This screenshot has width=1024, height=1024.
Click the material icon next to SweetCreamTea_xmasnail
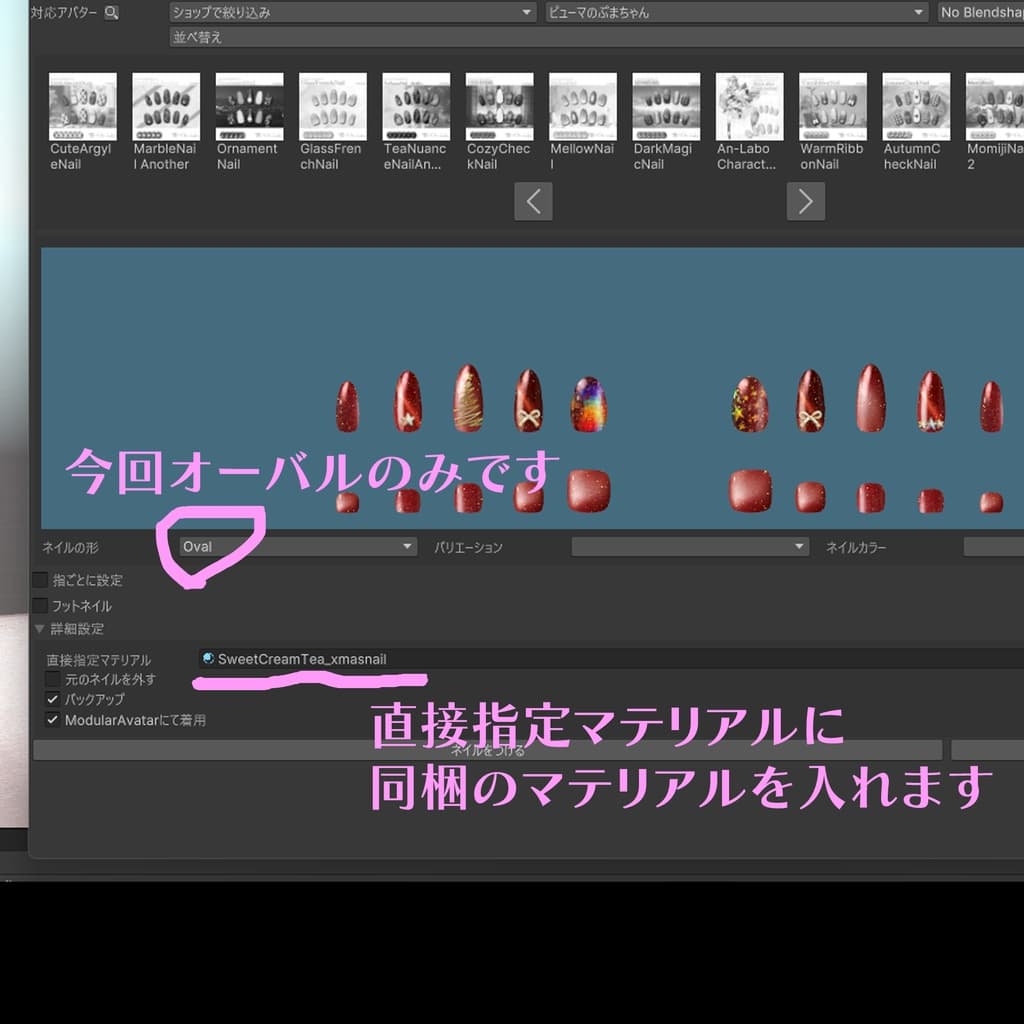208,659
